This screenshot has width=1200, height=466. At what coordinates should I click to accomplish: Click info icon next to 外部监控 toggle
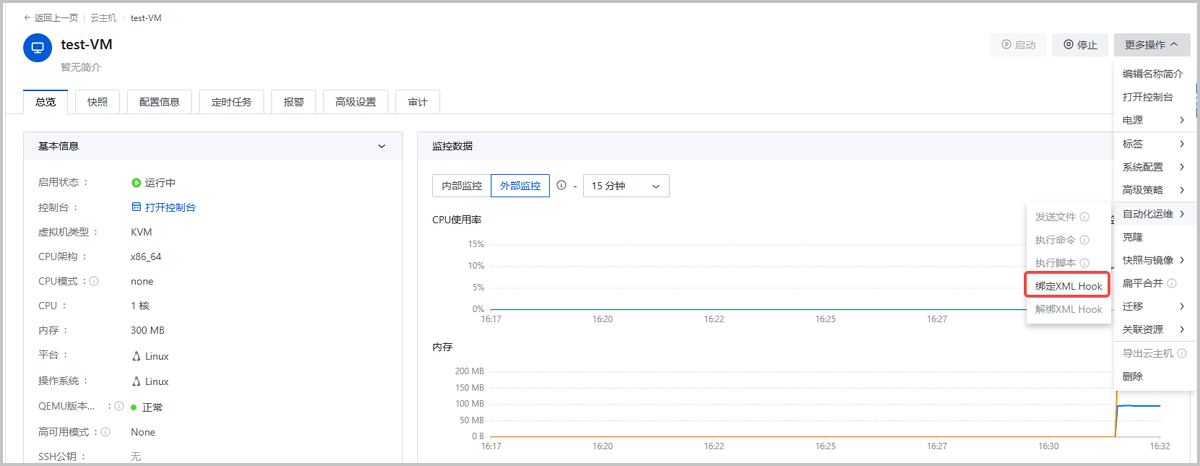(561, 186)
